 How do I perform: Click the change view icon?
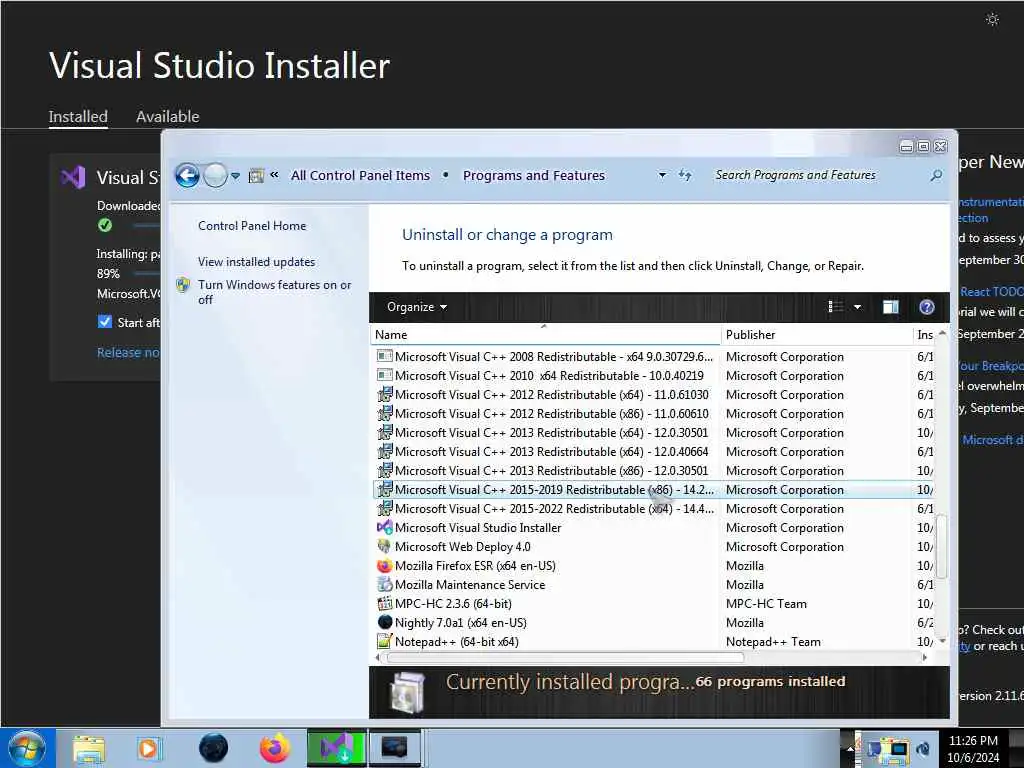click(835, 307)
